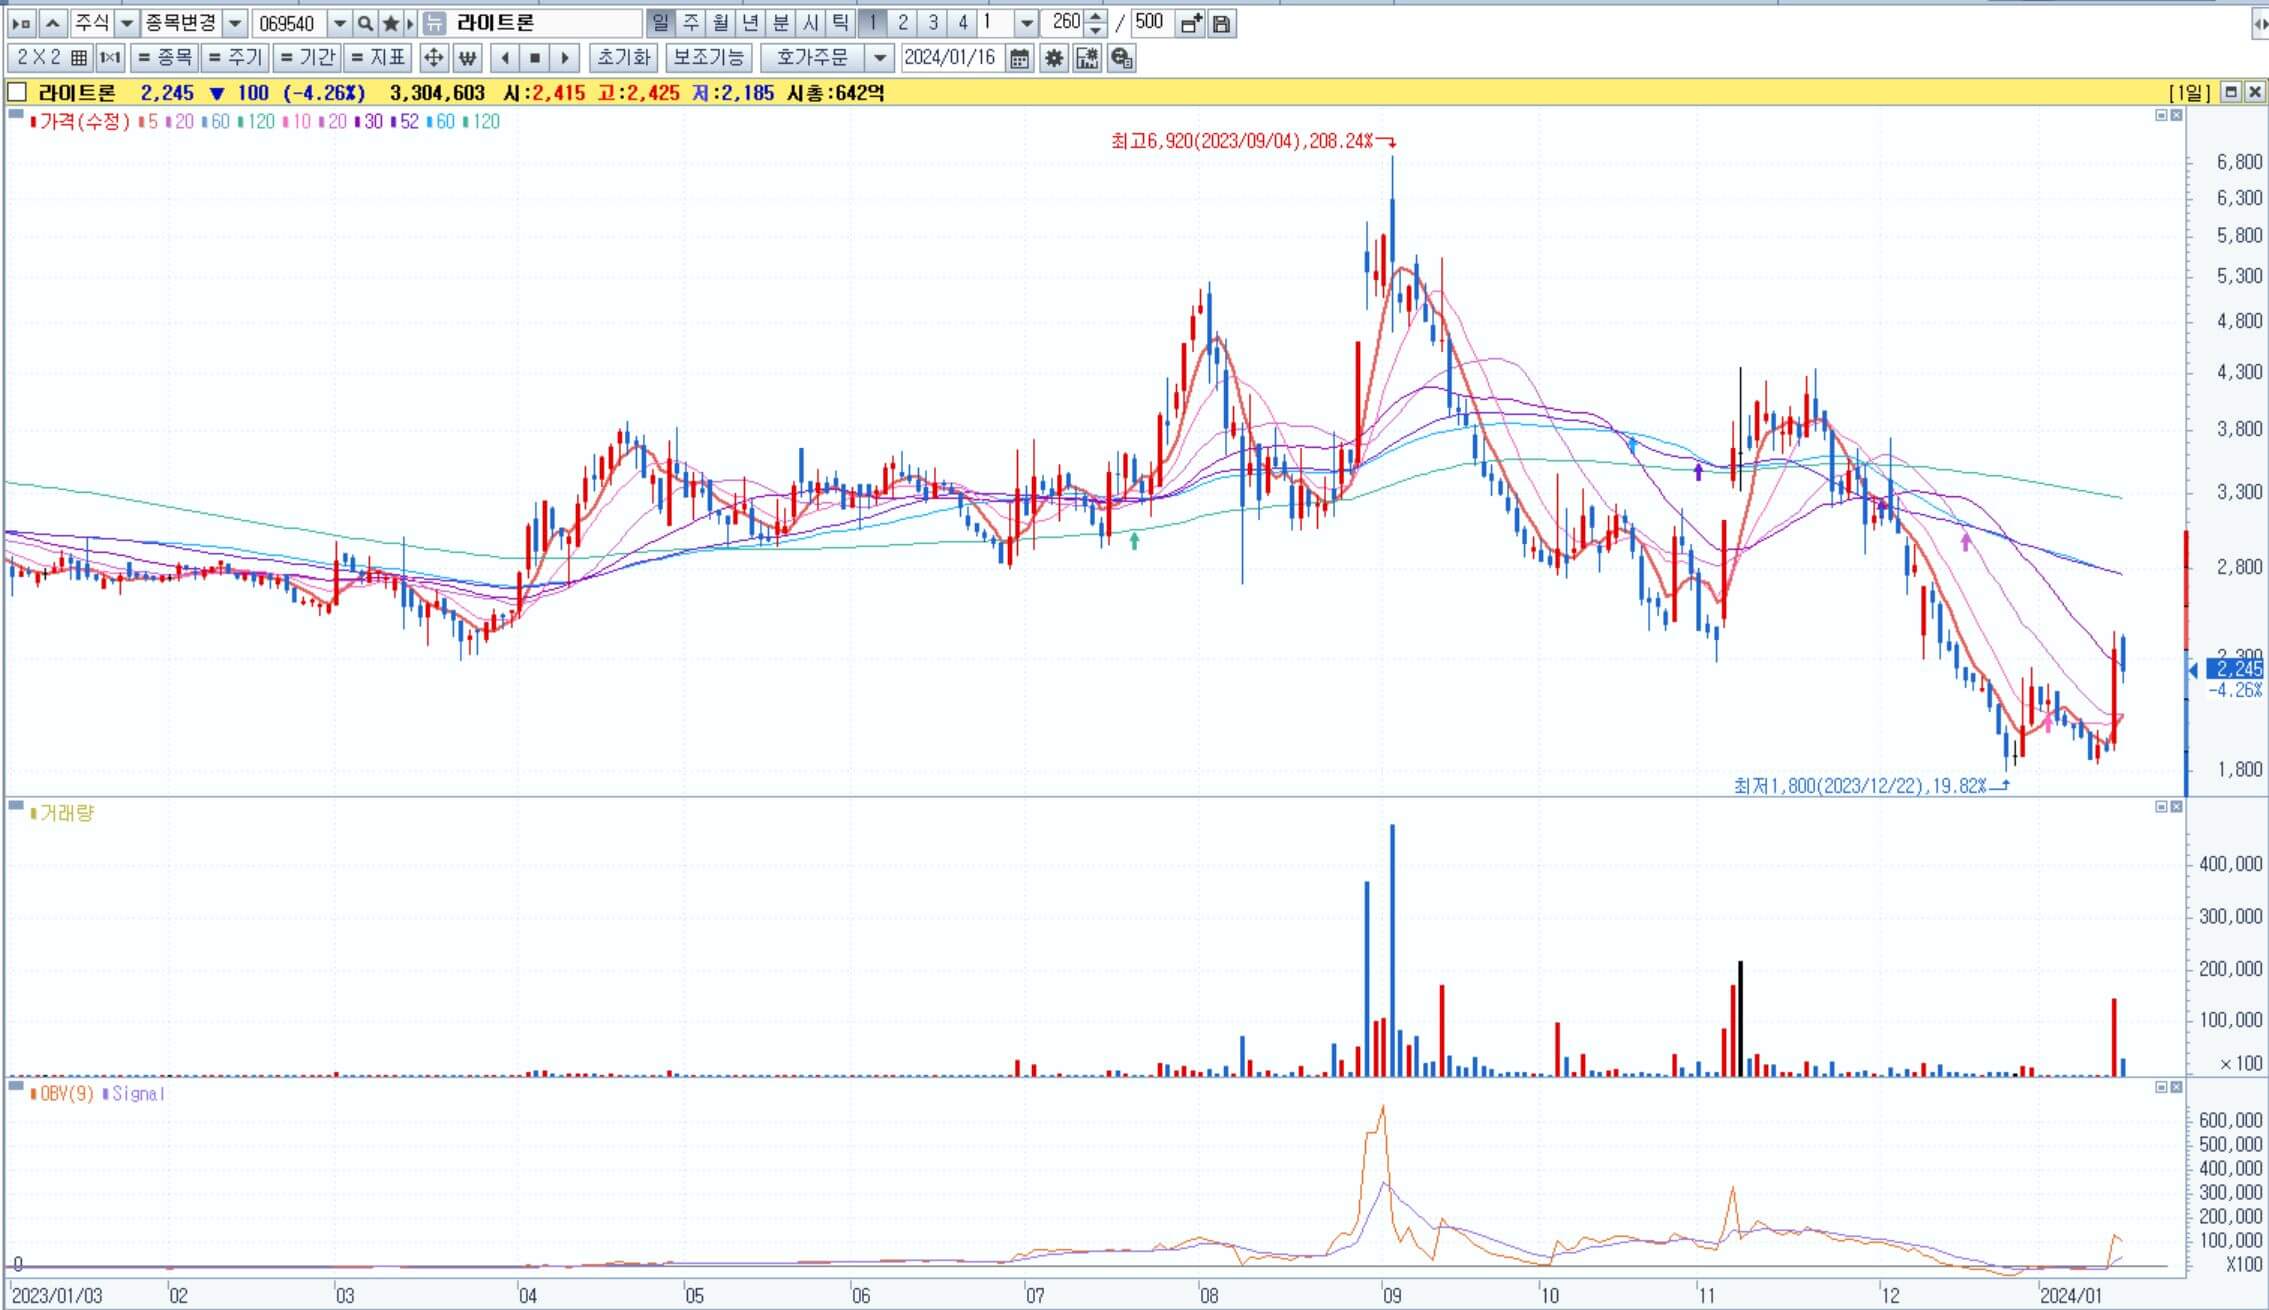Open the calendar date picker icon
Viewport: 2269px width, 1310px height.
pyautogui.click(x=1019, y=58)
